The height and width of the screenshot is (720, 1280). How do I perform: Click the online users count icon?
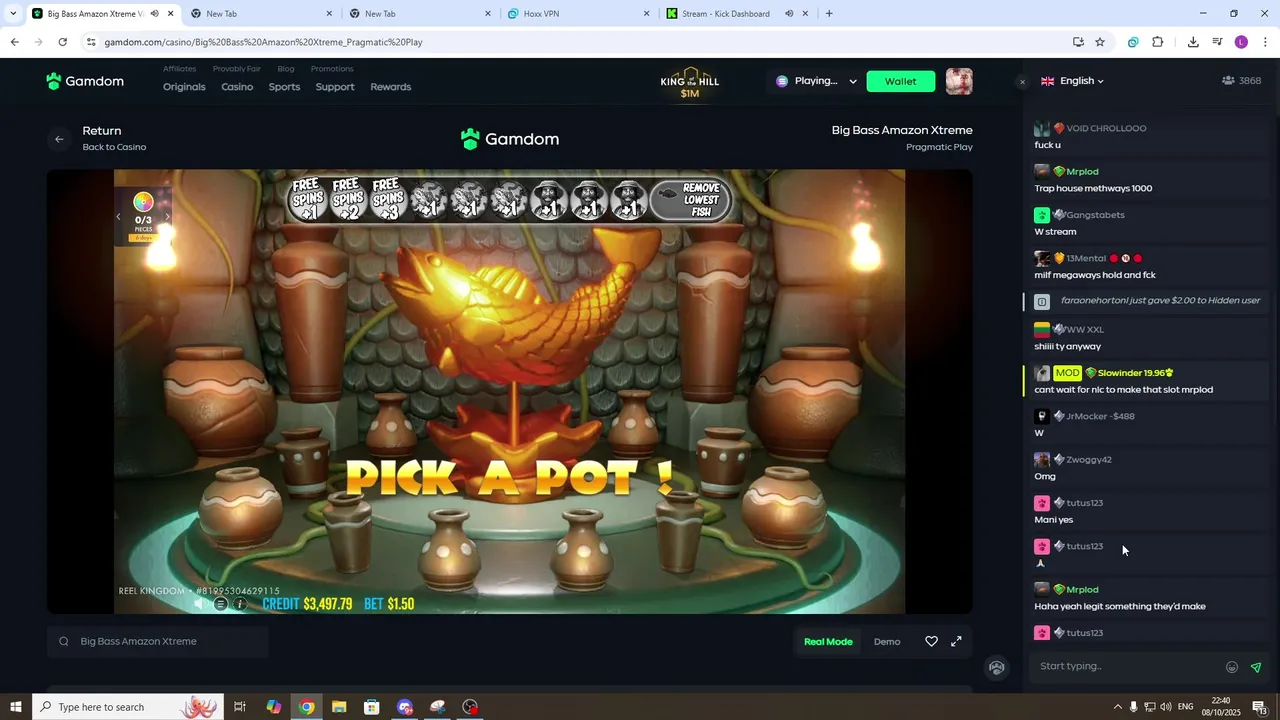coord(1228,81)
